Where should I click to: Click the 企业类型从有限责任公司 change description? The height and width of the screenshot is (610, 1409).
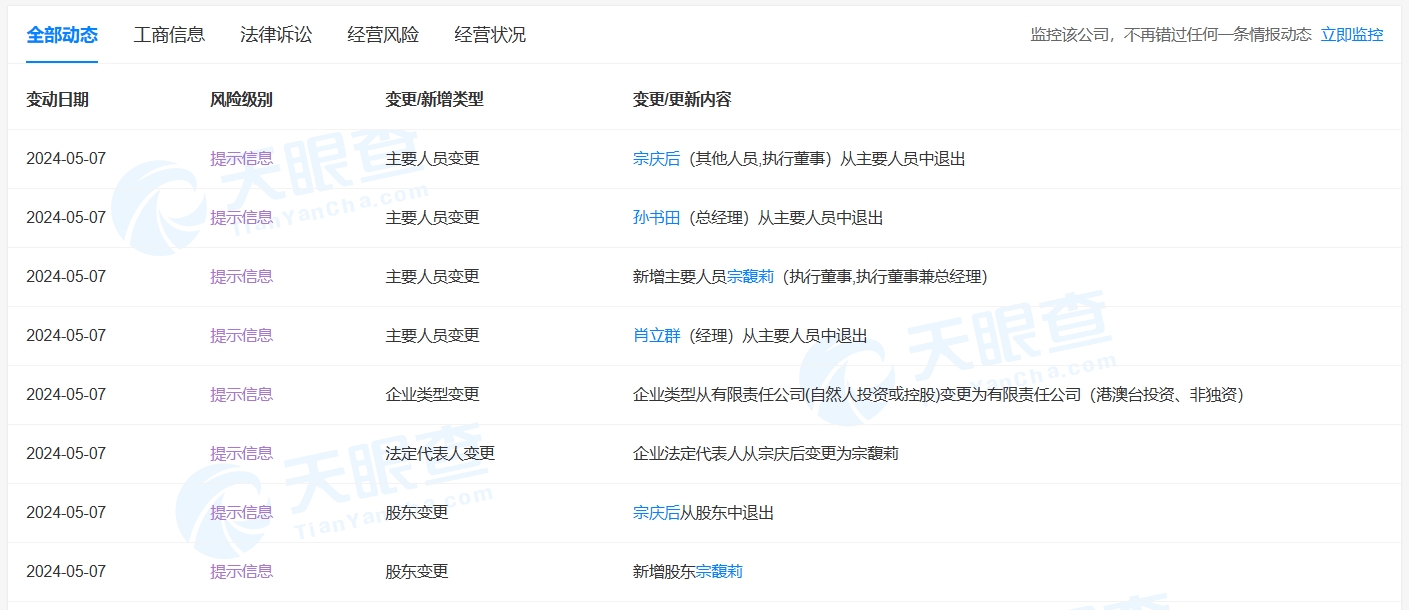click(x=938, y=394)
